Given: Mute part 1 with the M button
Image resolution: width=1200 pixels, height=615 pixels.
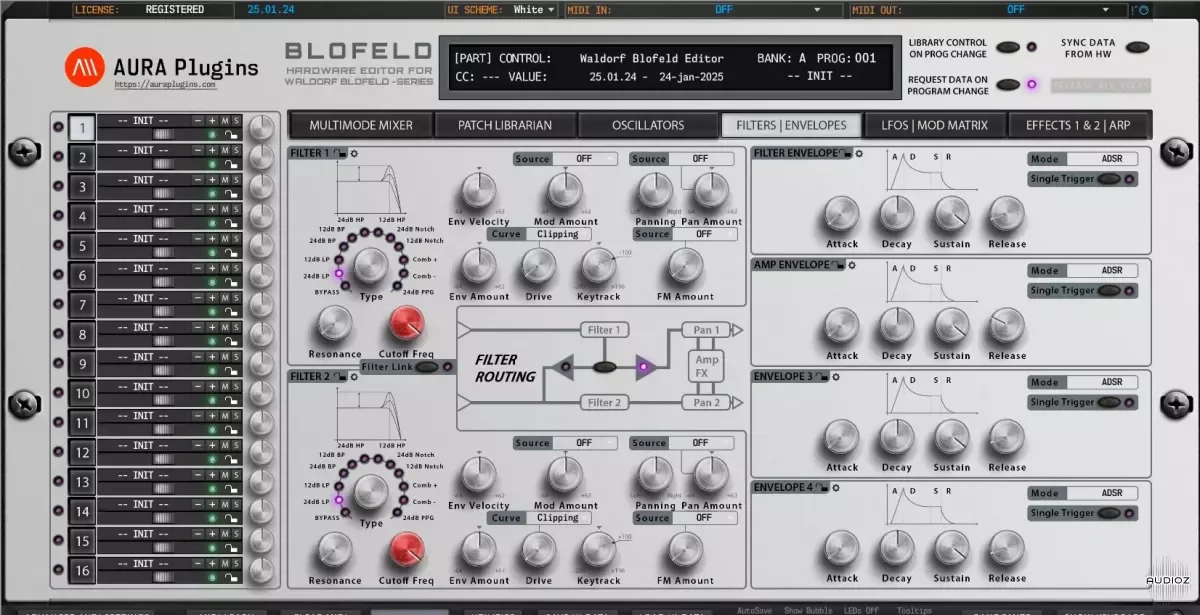Looking at the screenshot, I should click(225, 121).
